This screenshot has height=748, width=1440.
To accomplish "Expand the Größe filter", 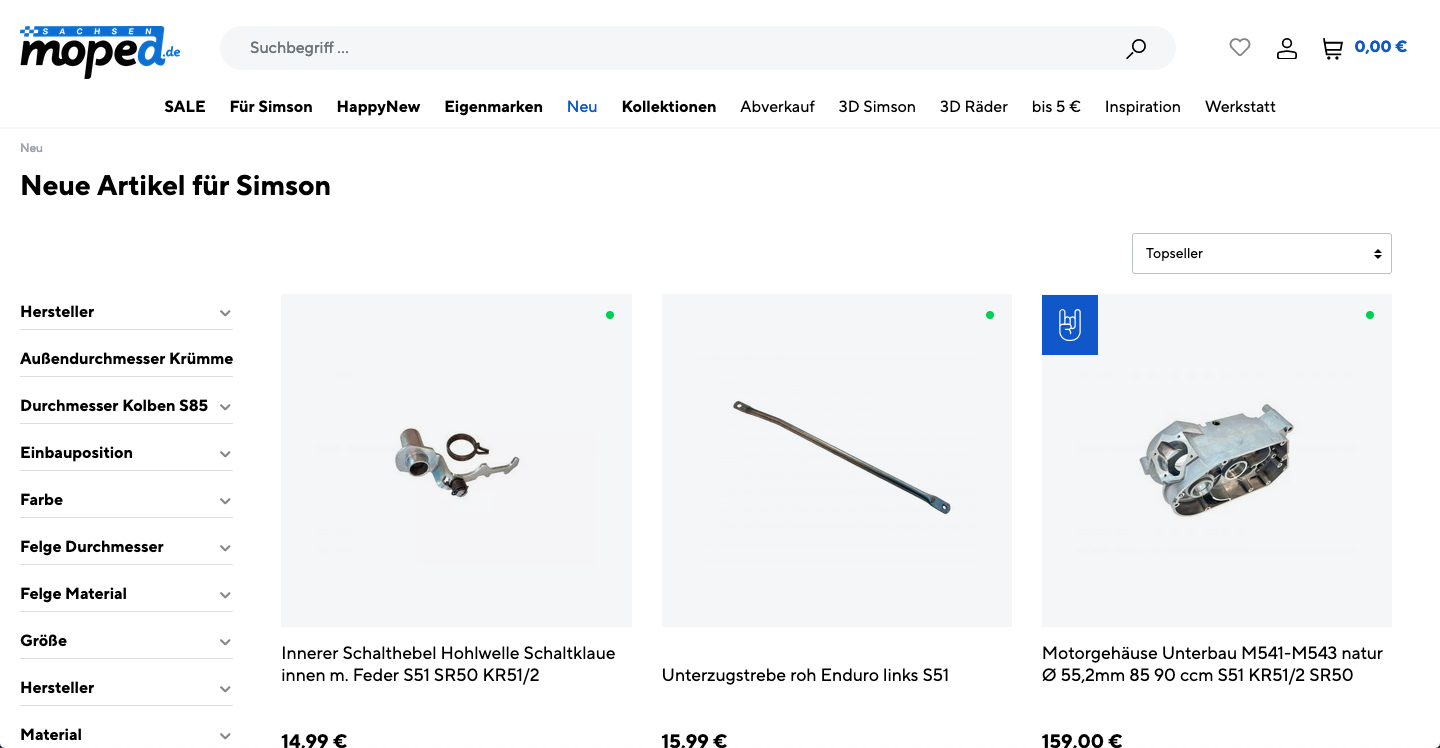I will 126,641.
